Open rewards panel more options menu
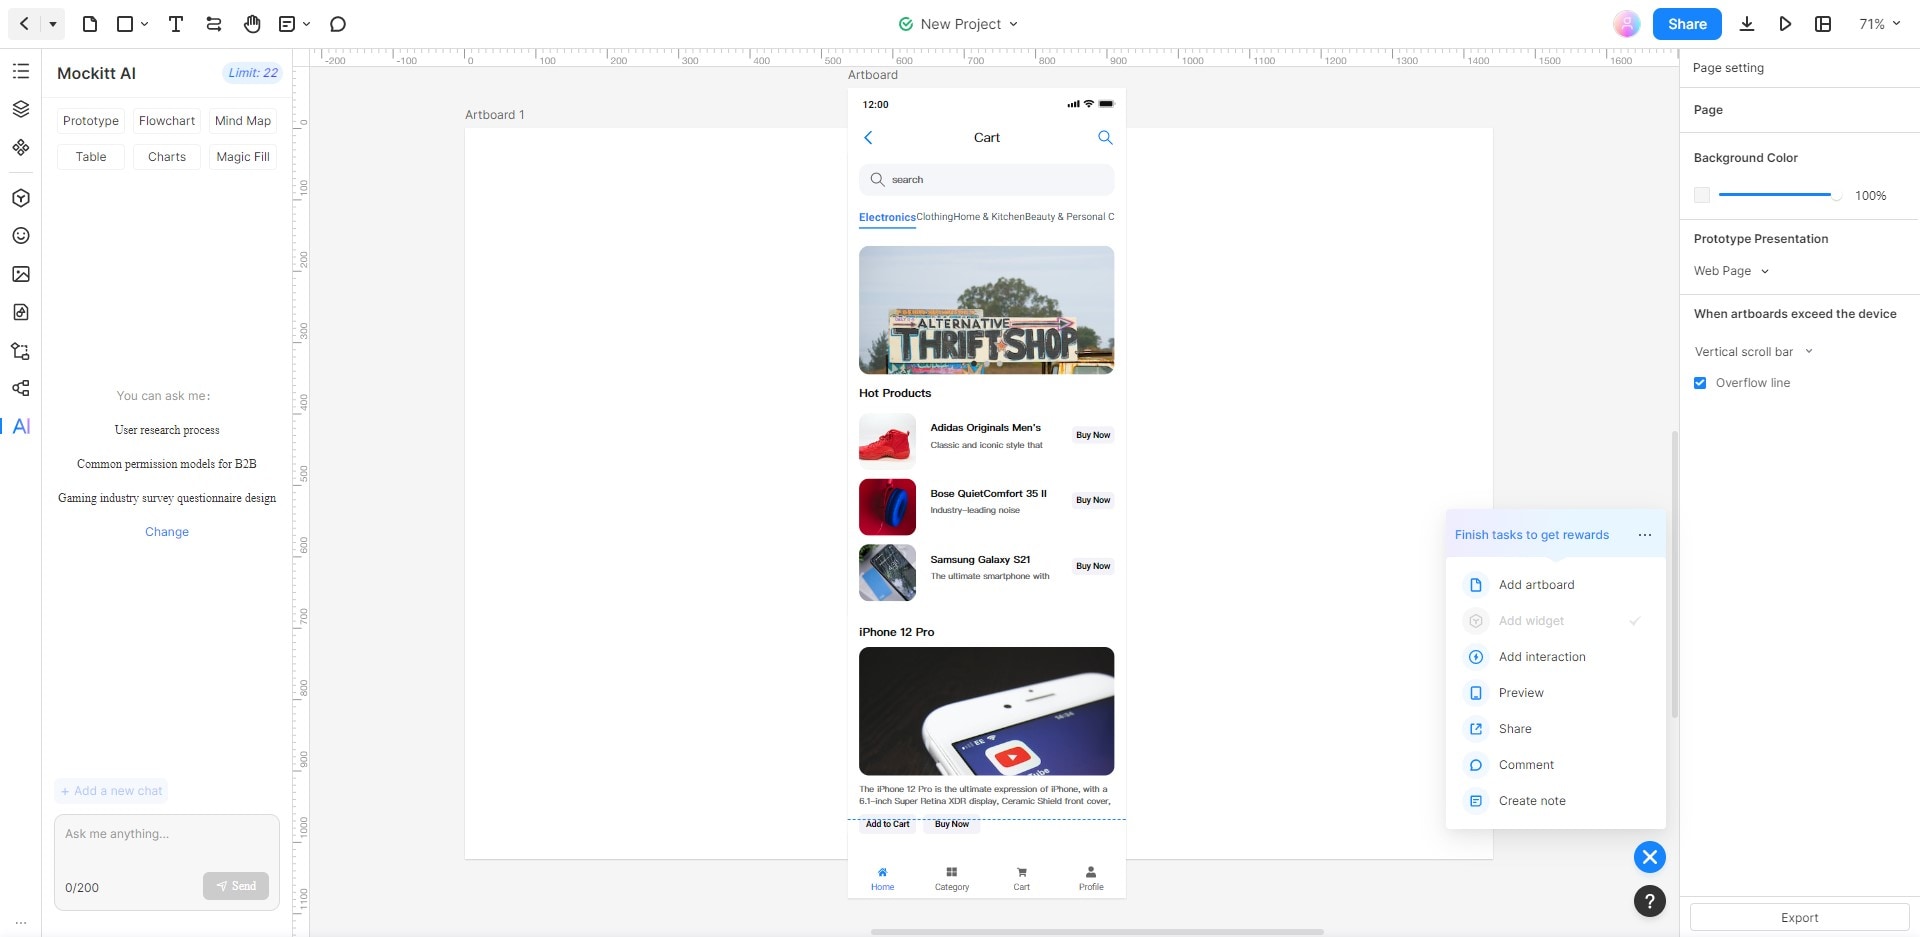The image size is (1920, 937). [1645, 535]
